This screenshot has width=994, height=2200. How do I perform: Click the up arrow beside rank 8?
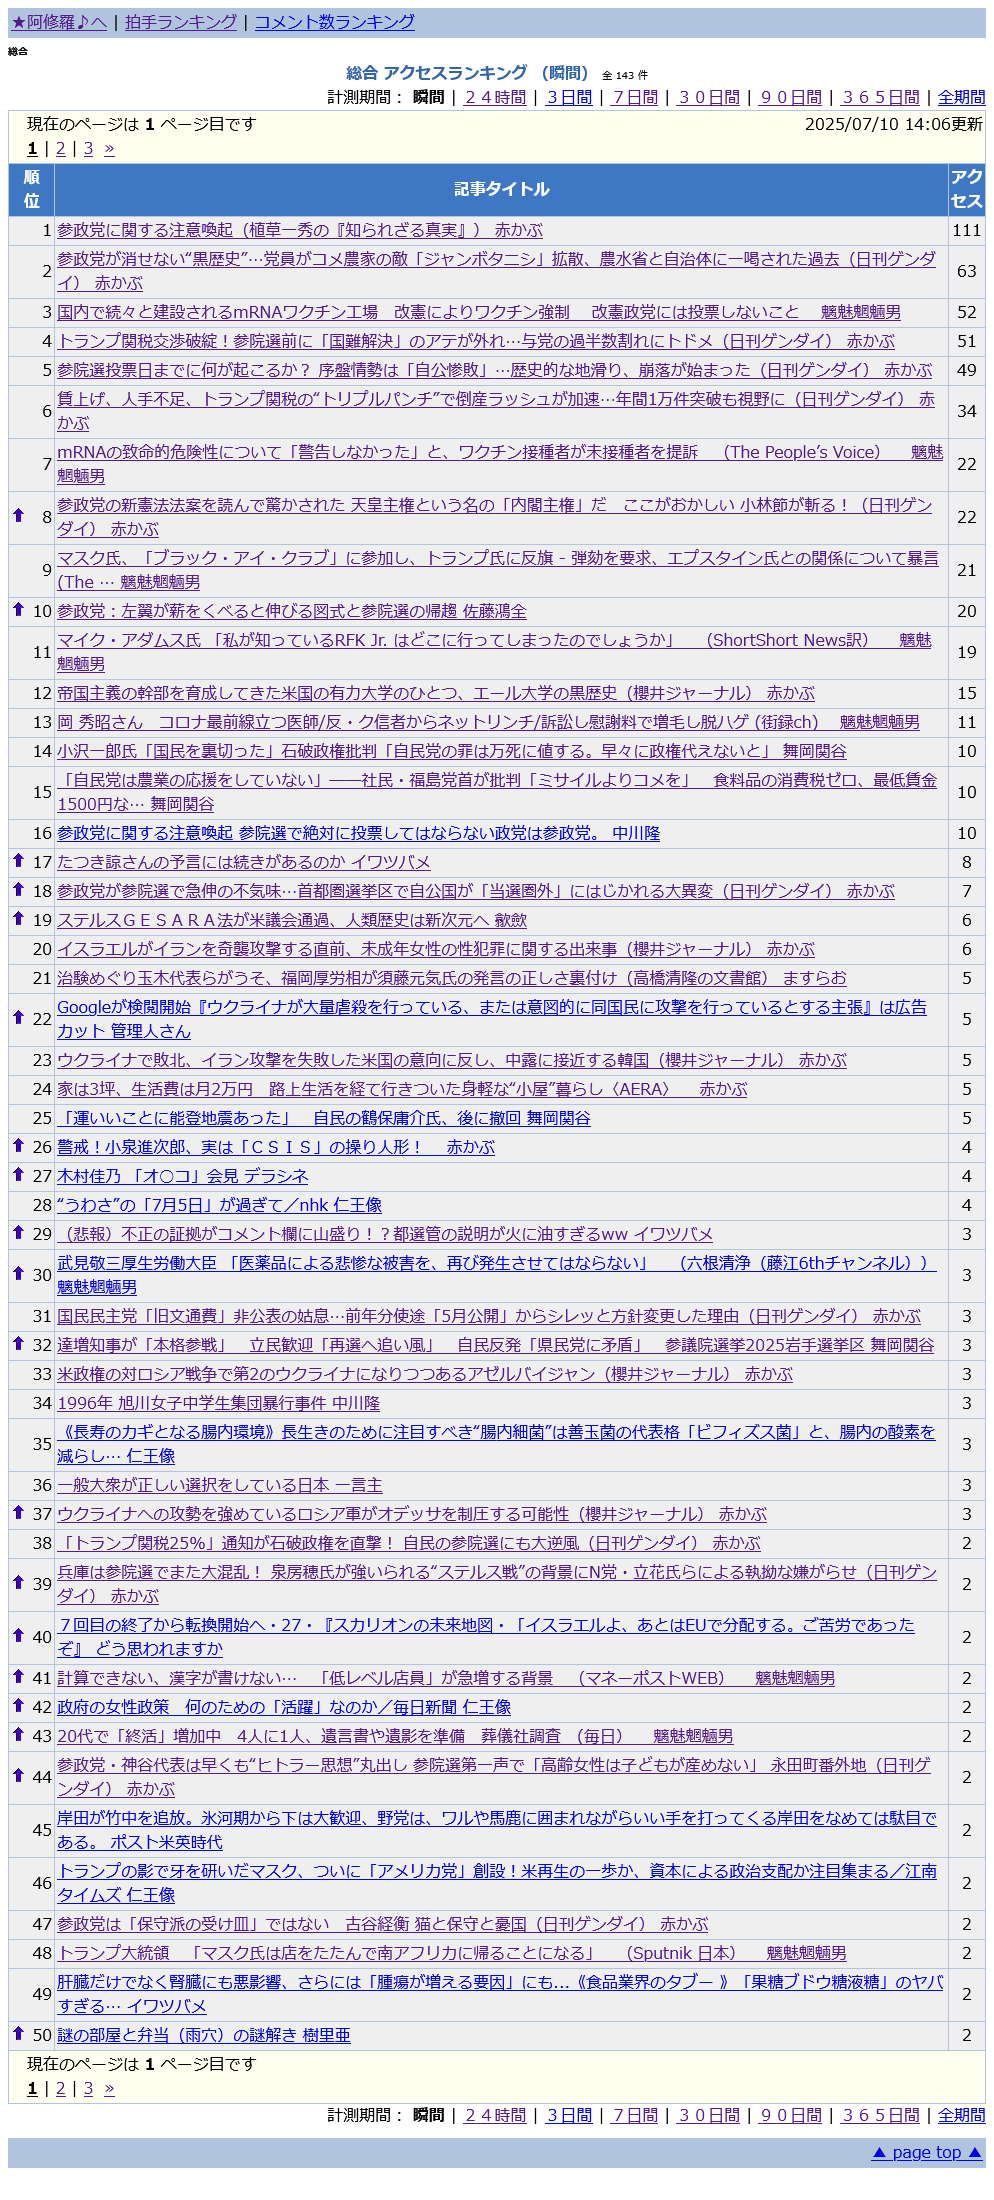[18, 515]
